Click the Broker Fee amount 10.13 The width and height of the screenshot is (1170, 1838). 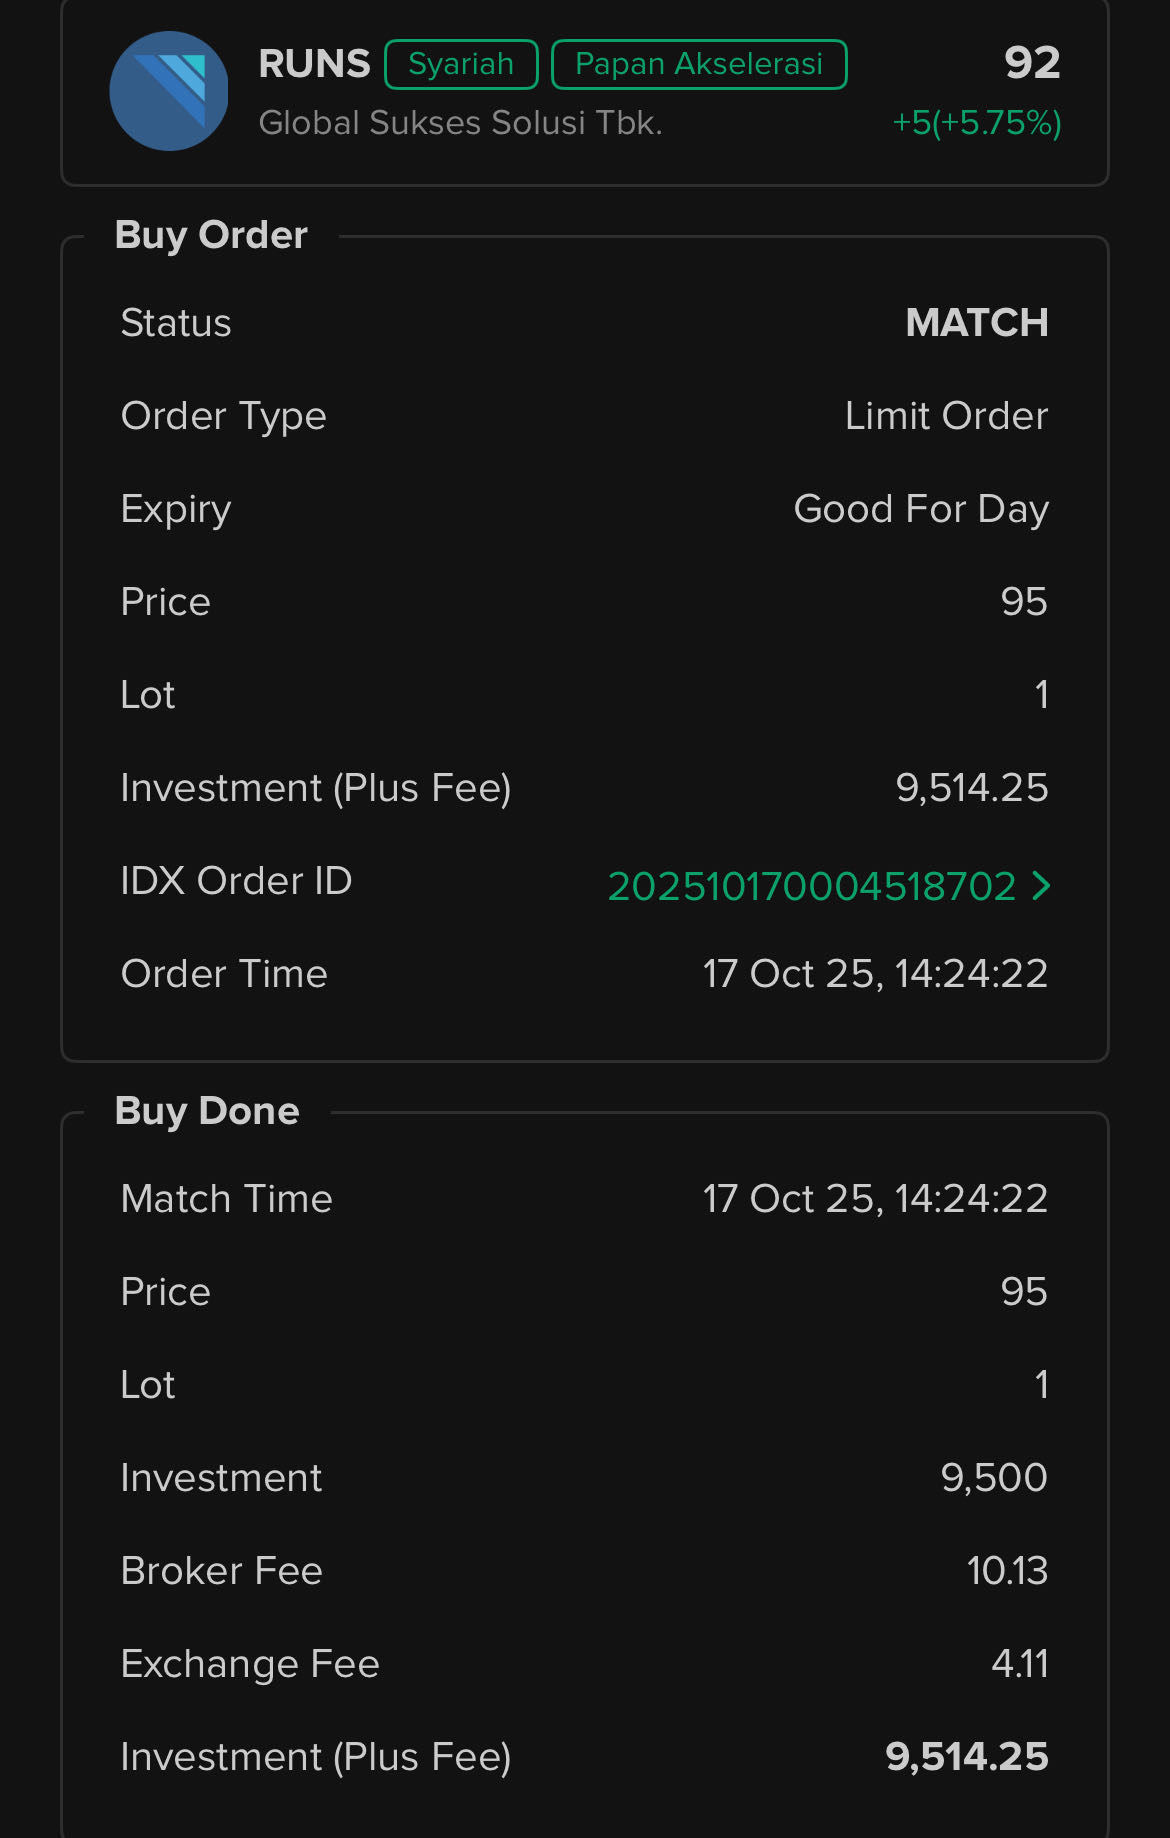point(1007,1571)
